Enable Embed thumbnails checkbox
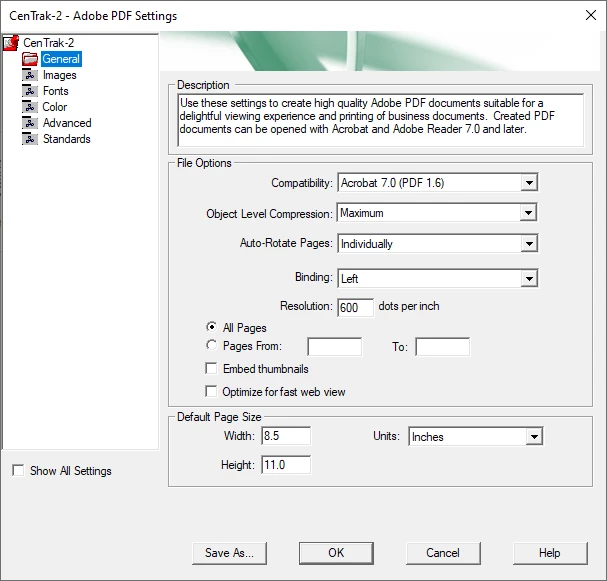This screenshot has height=581, width=607. 211,368
